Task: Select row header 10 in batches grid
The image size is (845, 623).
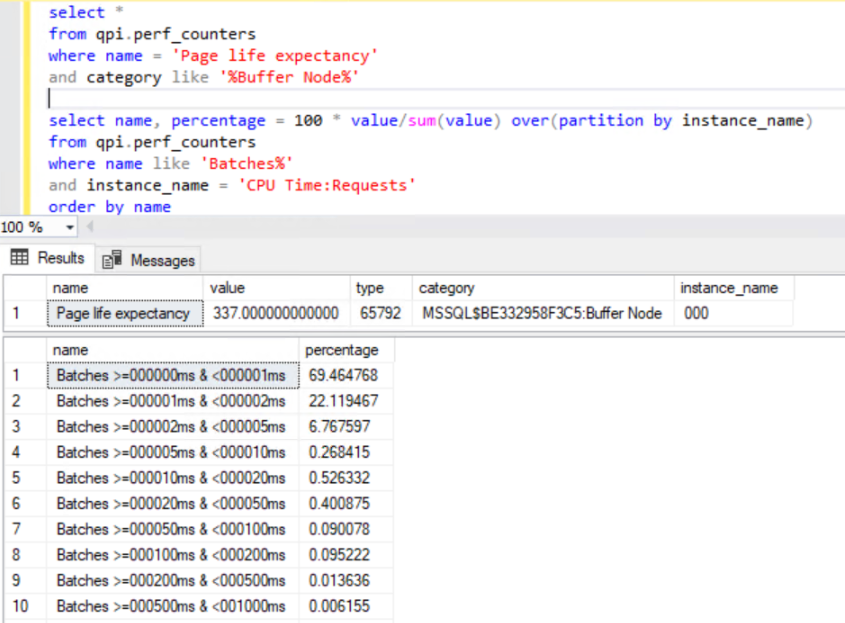Action: point(25,606)
